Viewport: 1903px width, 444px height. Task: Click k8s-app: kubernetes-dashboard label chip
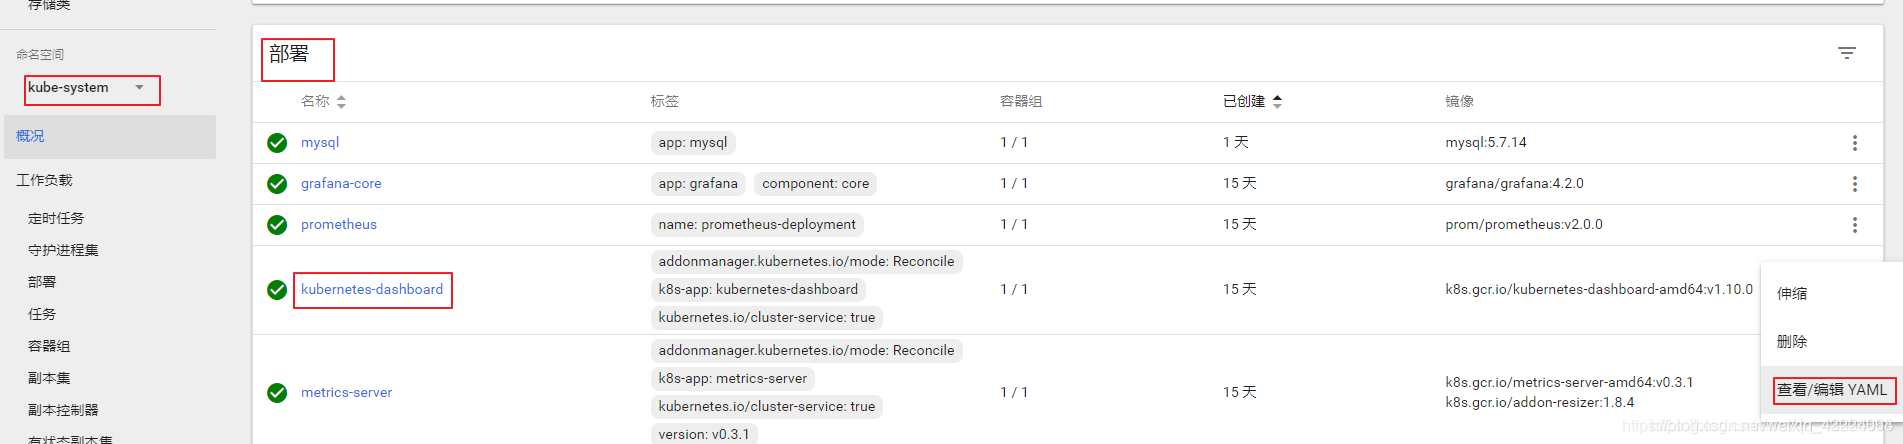pyautogui.click(x=758, y=289)
